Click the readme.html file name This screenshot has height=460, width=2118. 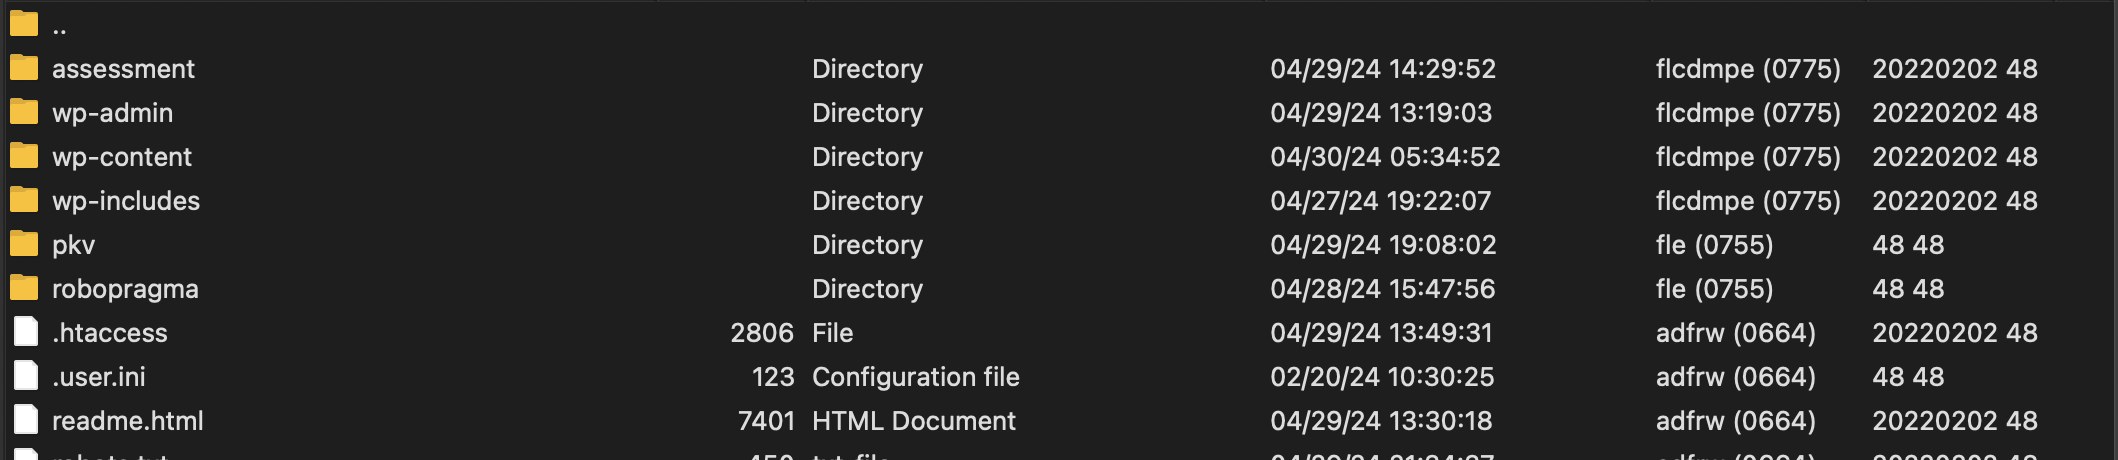pos(128,421)
